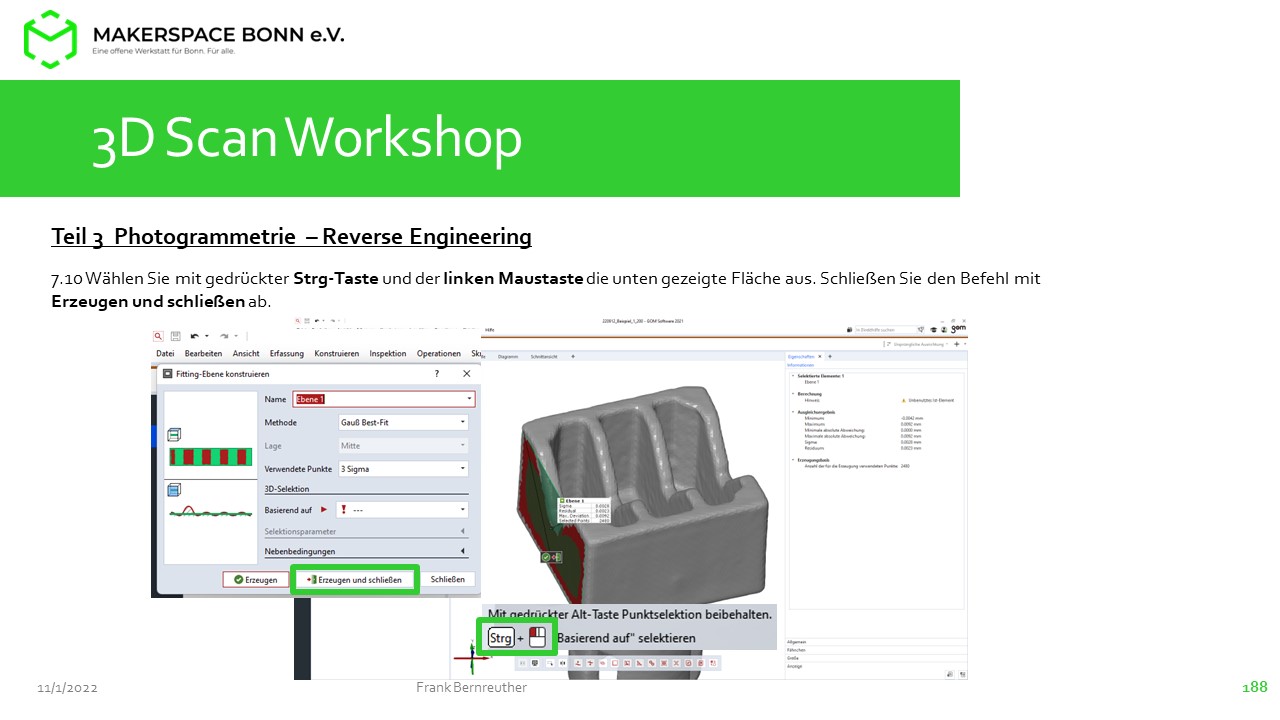The image size is (1280, 720).
Task: Open the Methode dropdown Gauß Best-Fit
Action: (x=404, y=422)
